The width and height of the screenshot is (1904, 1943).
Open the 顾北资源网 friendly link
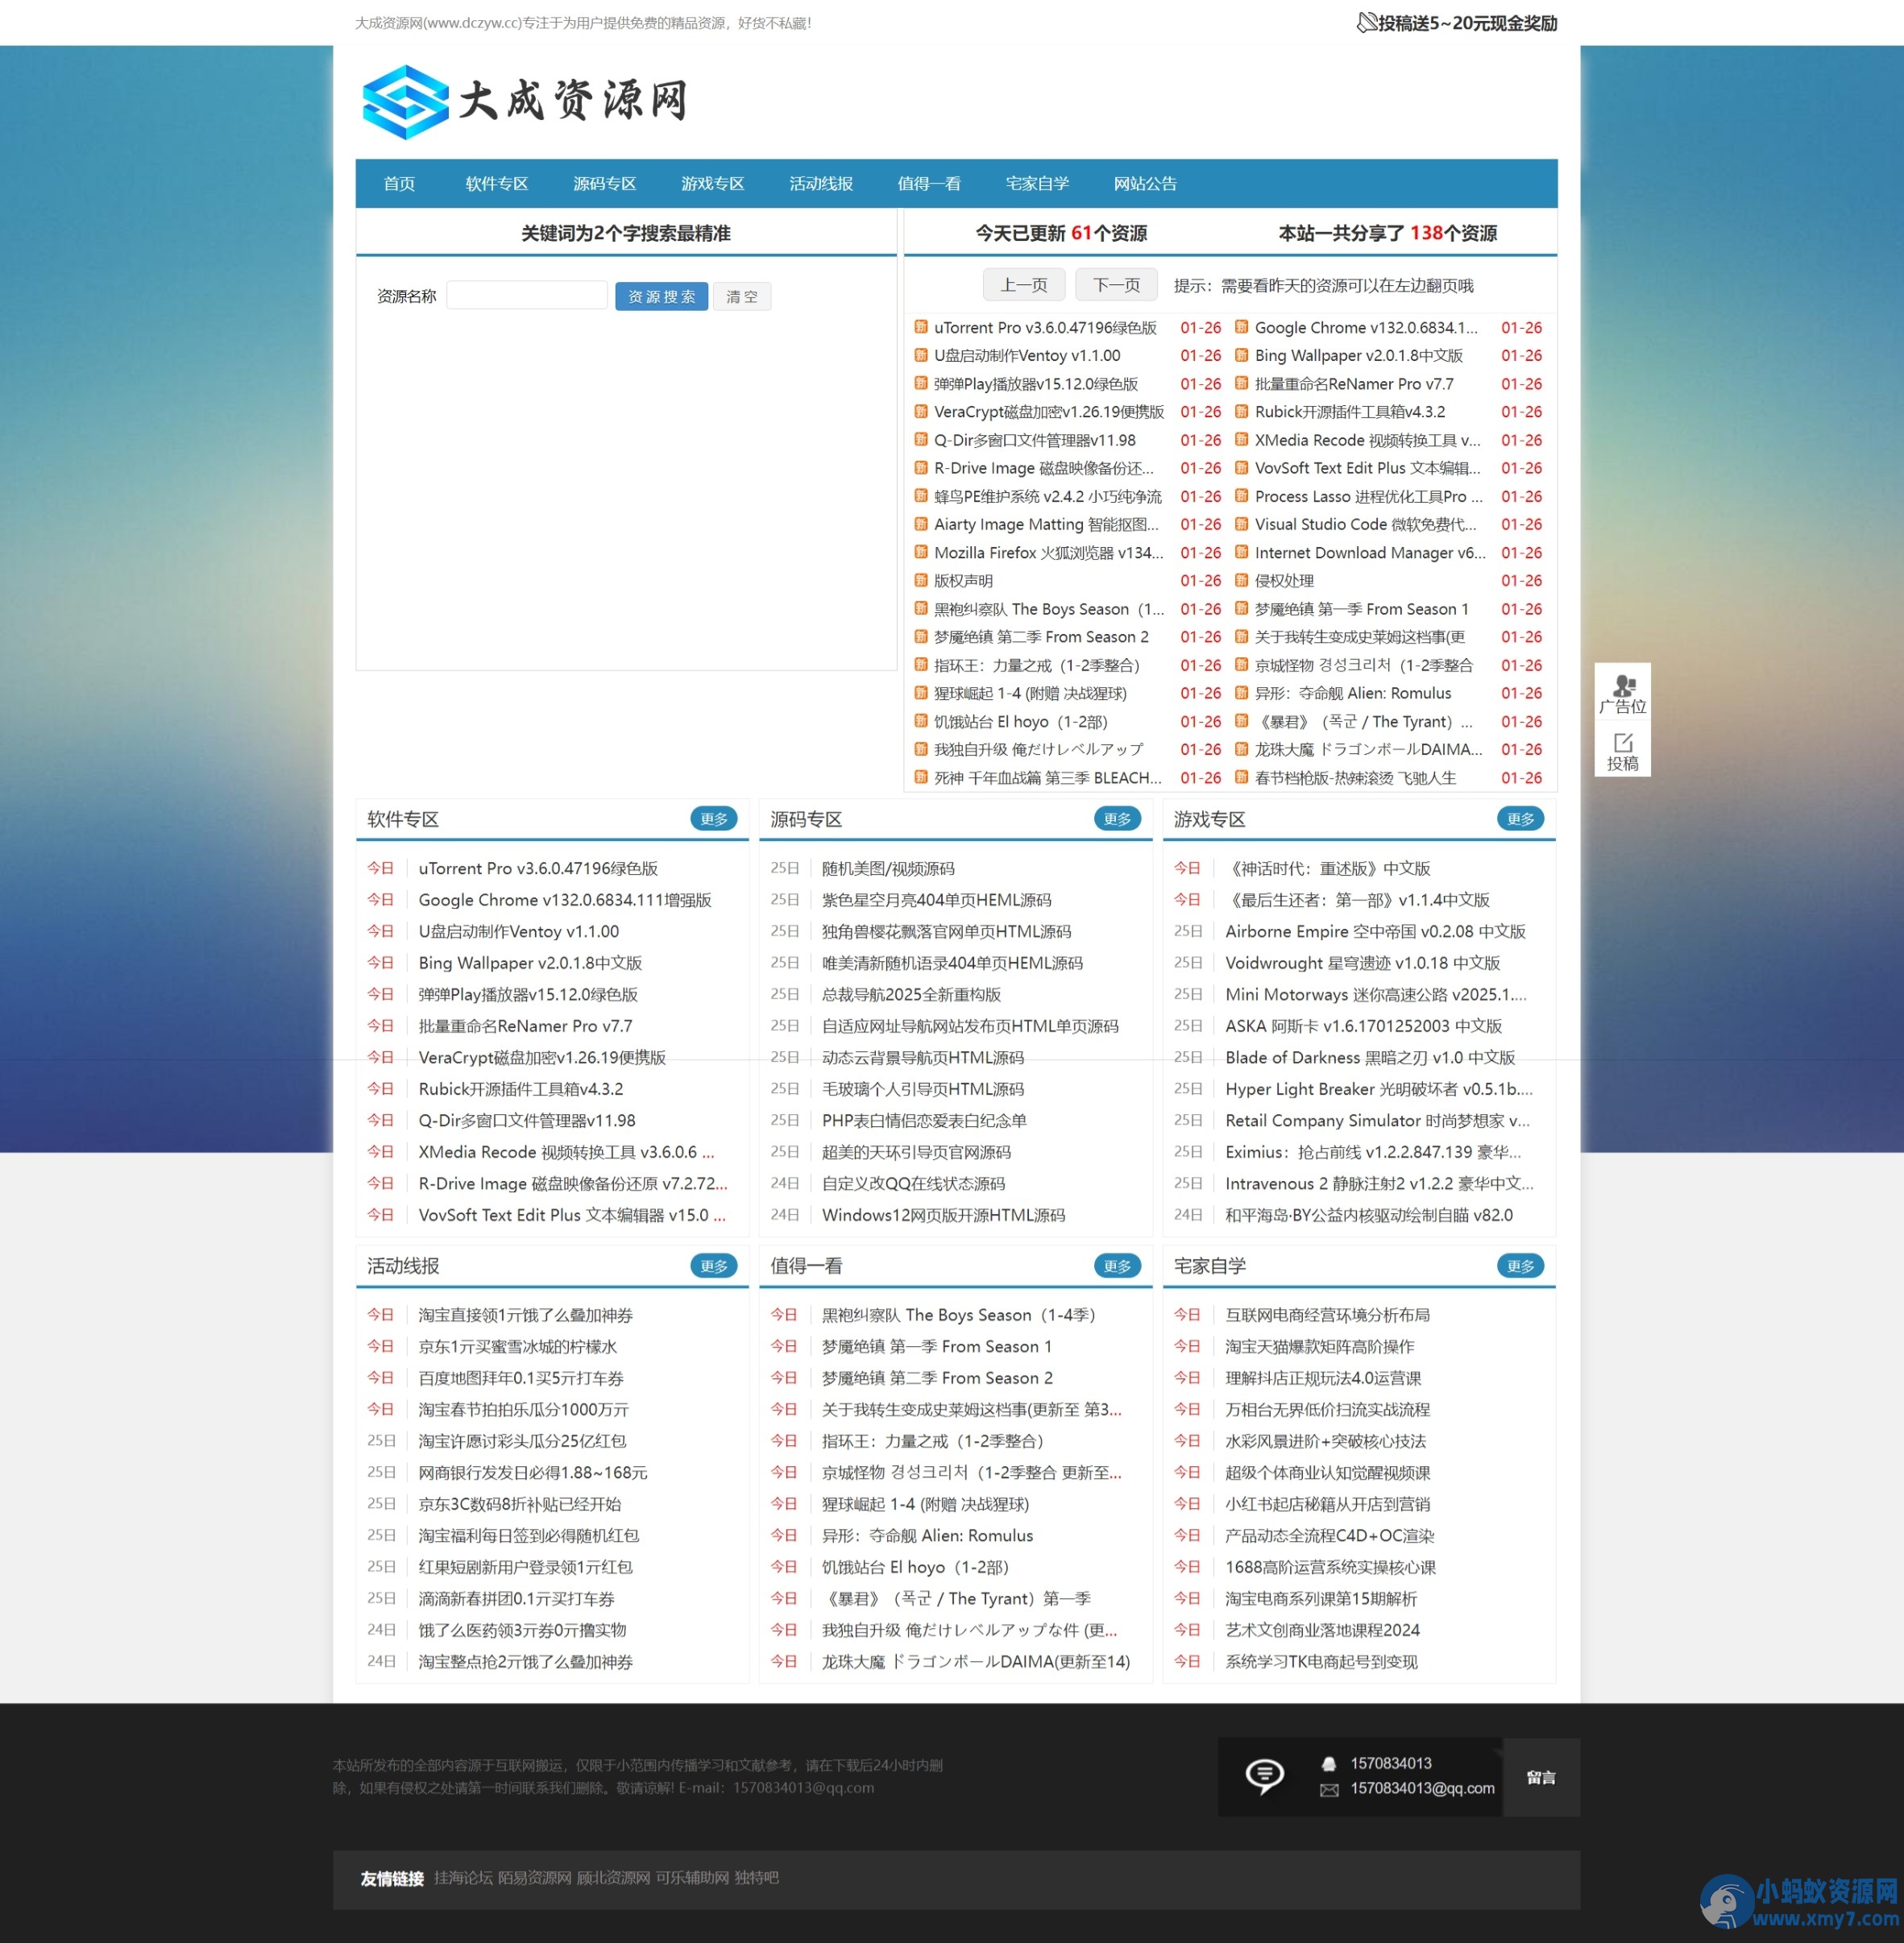[613, 1877]
